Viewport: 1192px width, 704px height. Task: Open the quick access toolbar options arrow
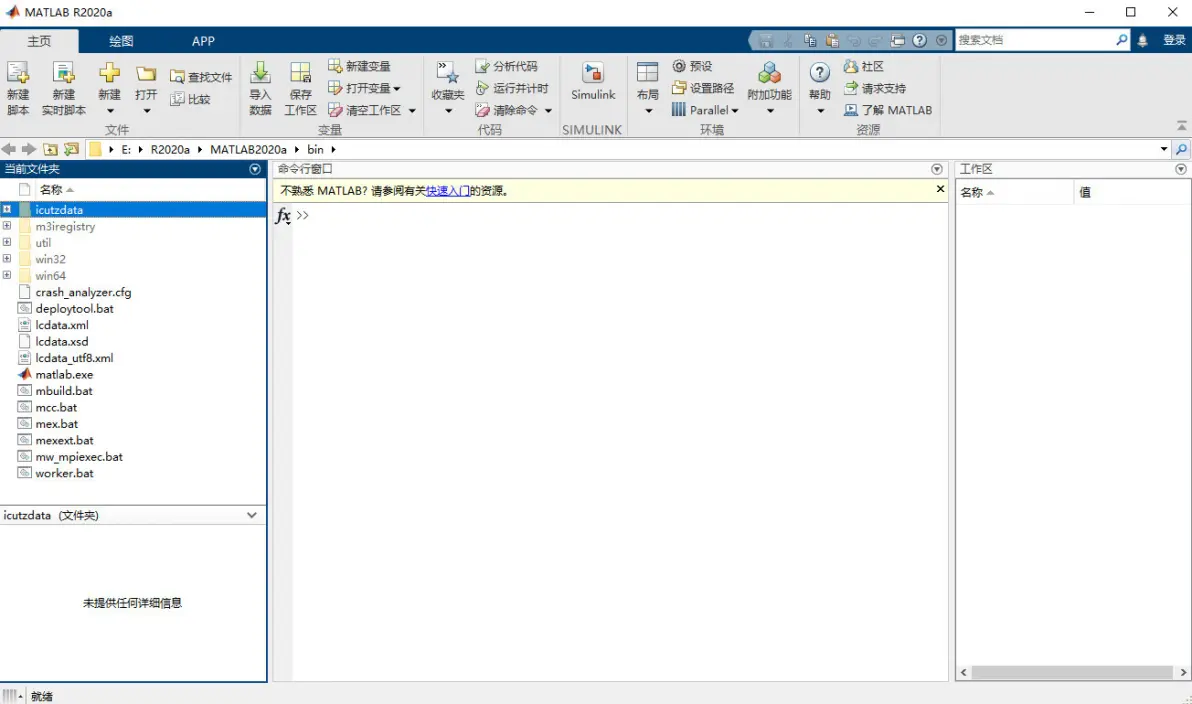942,40
